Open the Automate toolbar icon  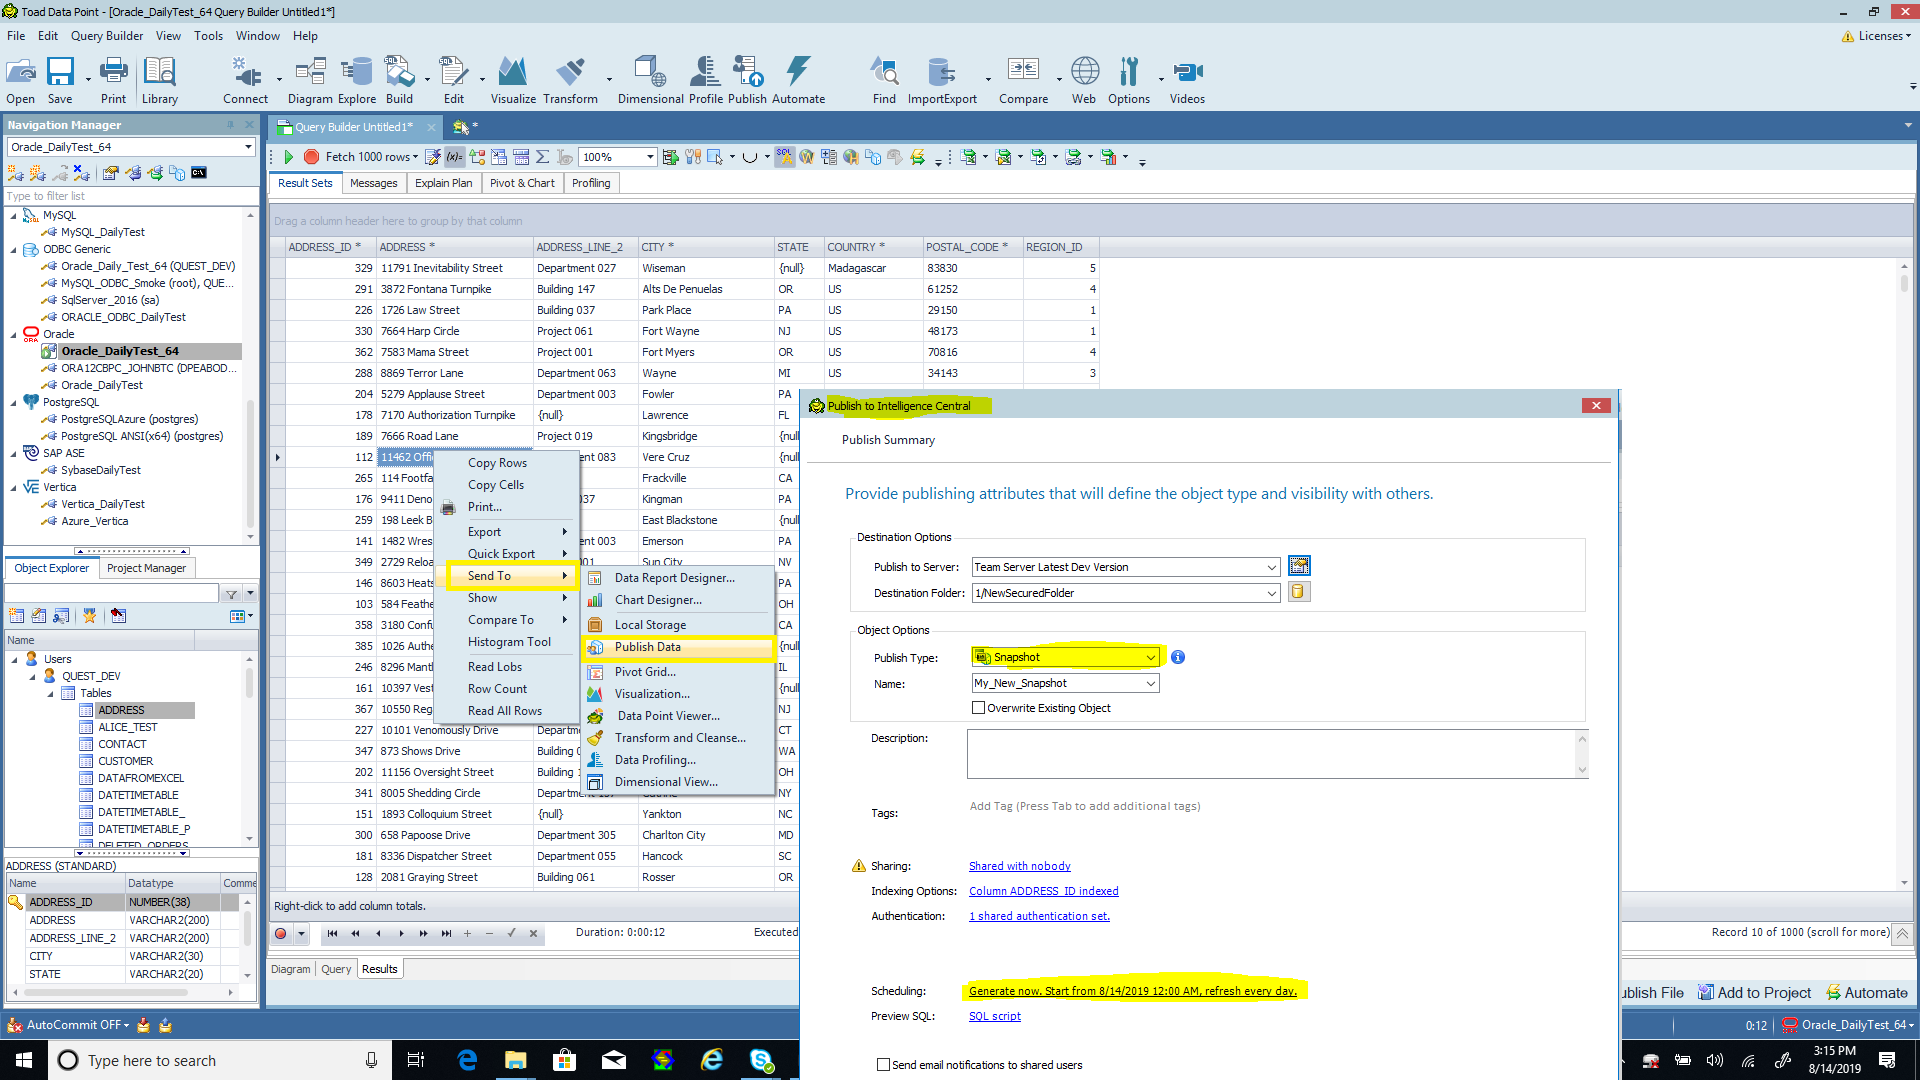(798, 80)
